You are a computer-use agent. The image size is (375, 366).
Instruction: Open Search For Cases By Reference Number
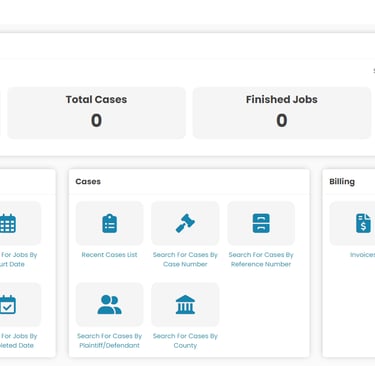[261, 259]
